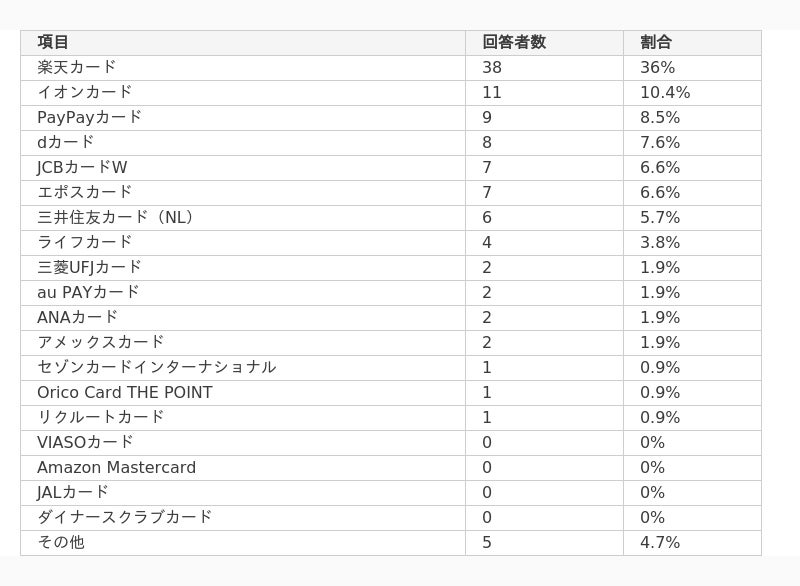
Task: Select the 三井住友カード（NL）cell
Action: point(243,218)
